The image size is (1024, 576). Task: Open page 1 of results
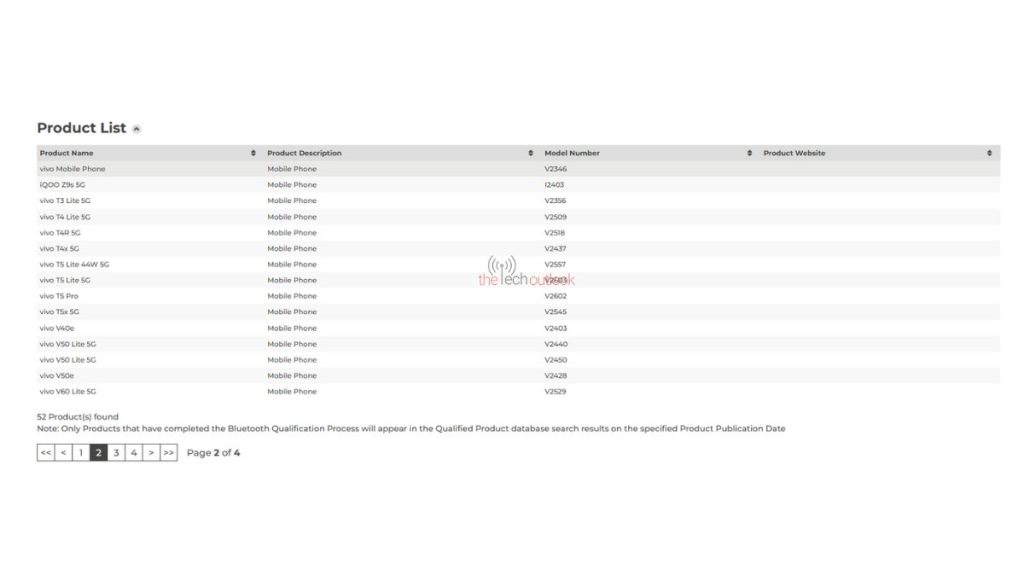coord(81,453)
